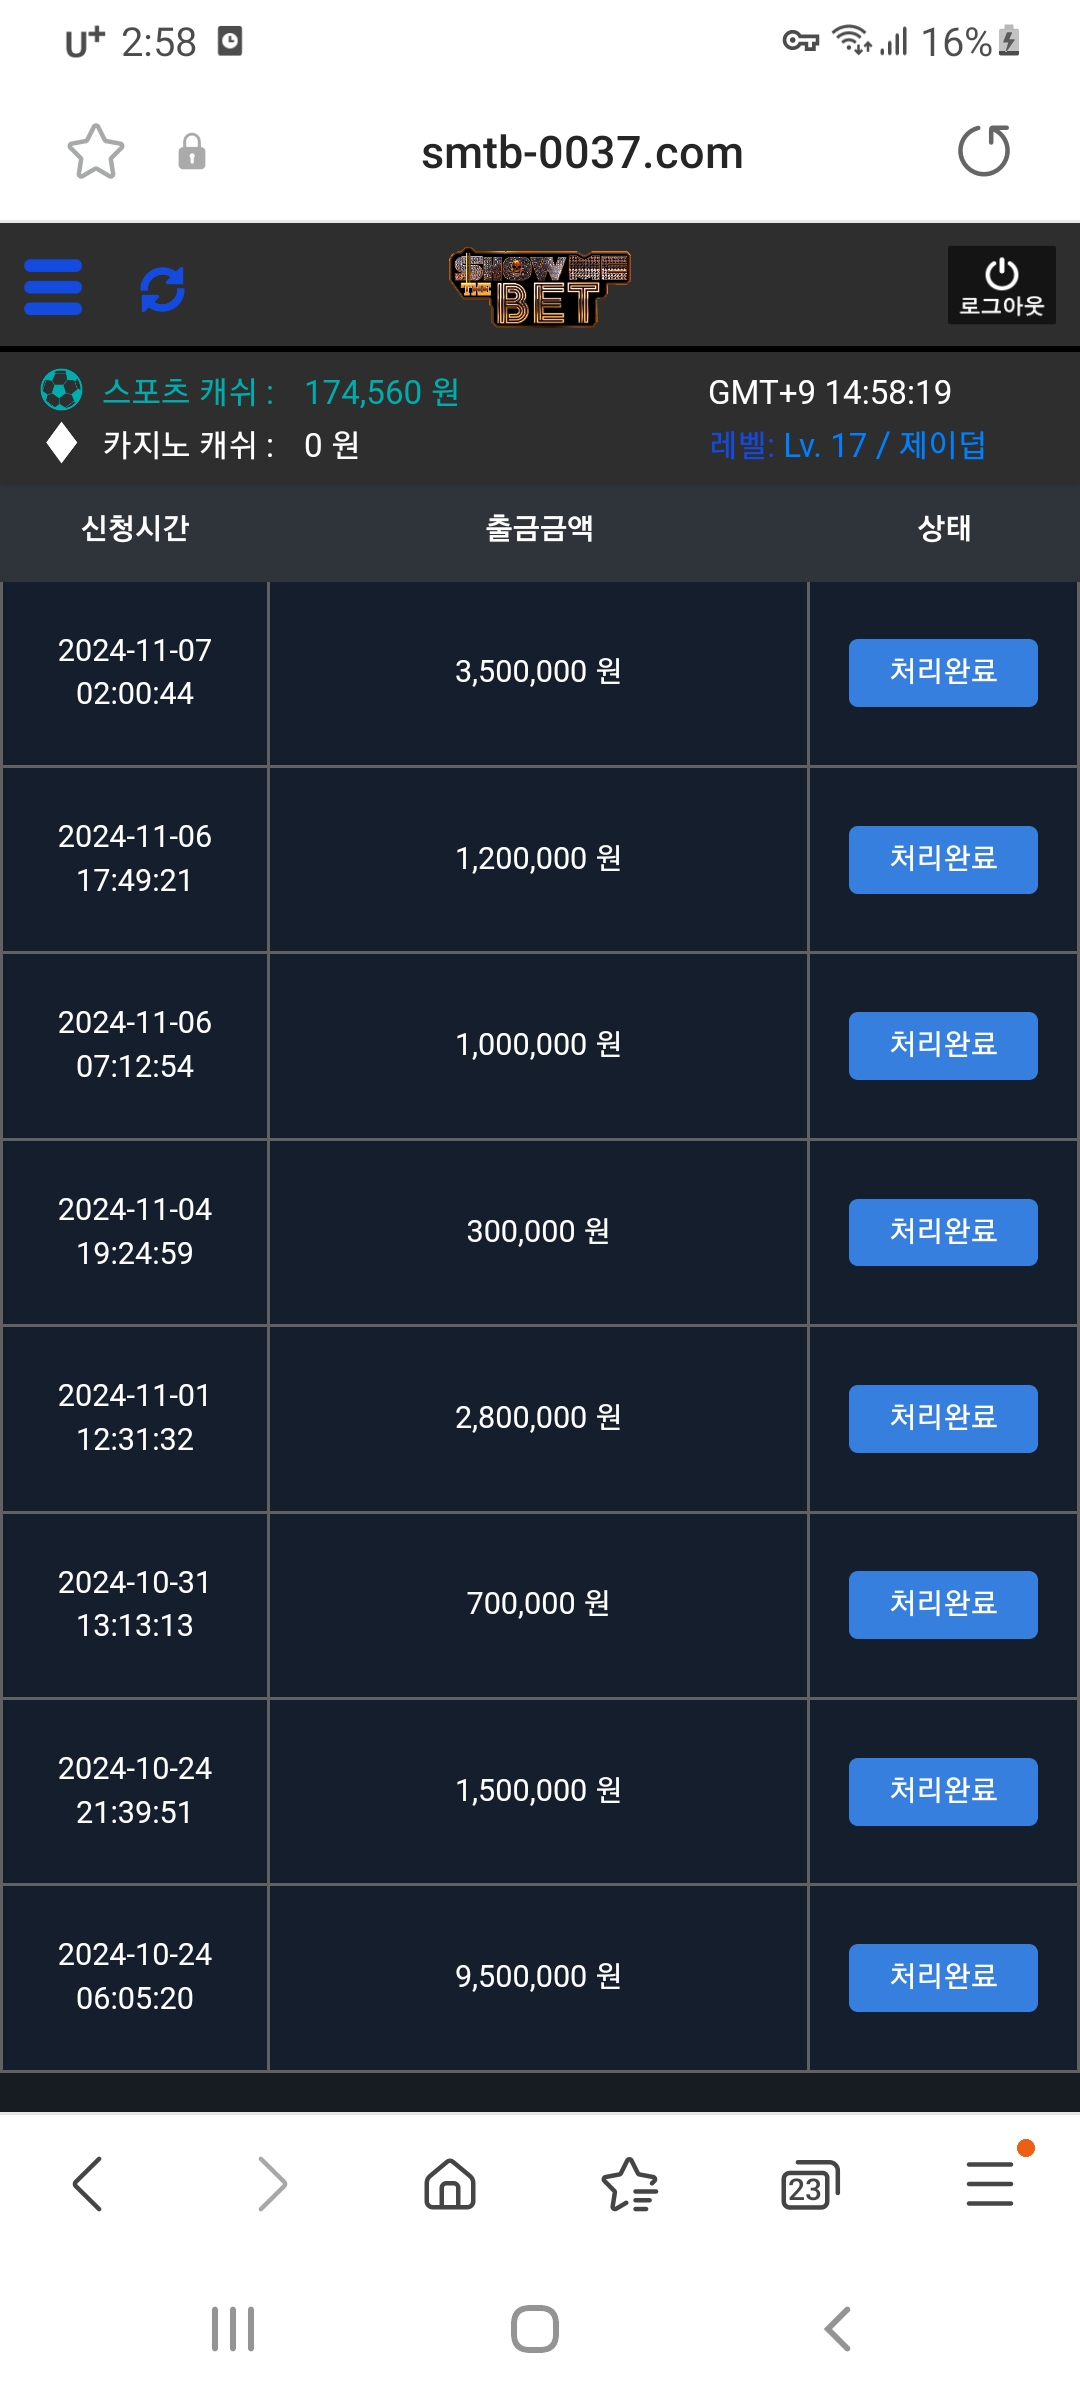The width and height of the screenshot is (1080, 2400).
Task: Open browser menu with three lines
Action: click(x=990, y=2183)
